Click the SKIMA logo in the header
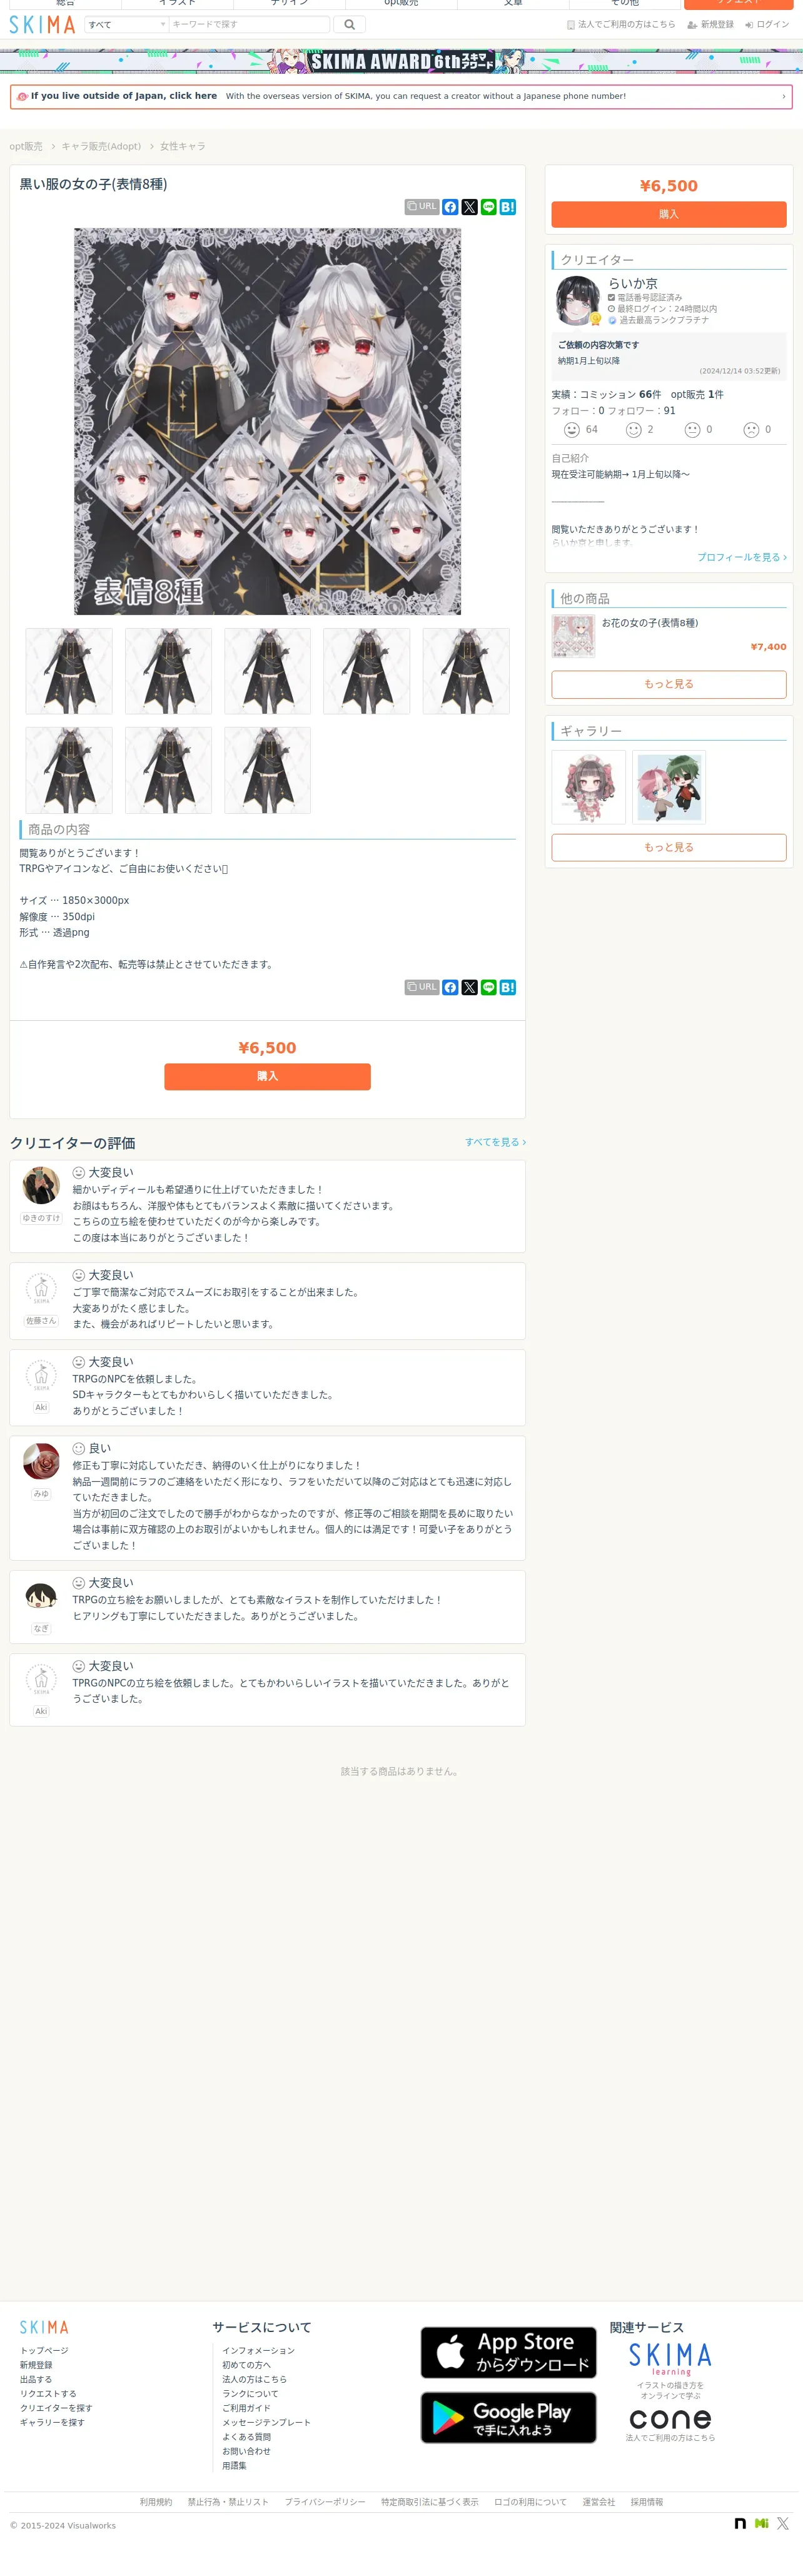This screenshot has height=2576, width=803. 42,25
